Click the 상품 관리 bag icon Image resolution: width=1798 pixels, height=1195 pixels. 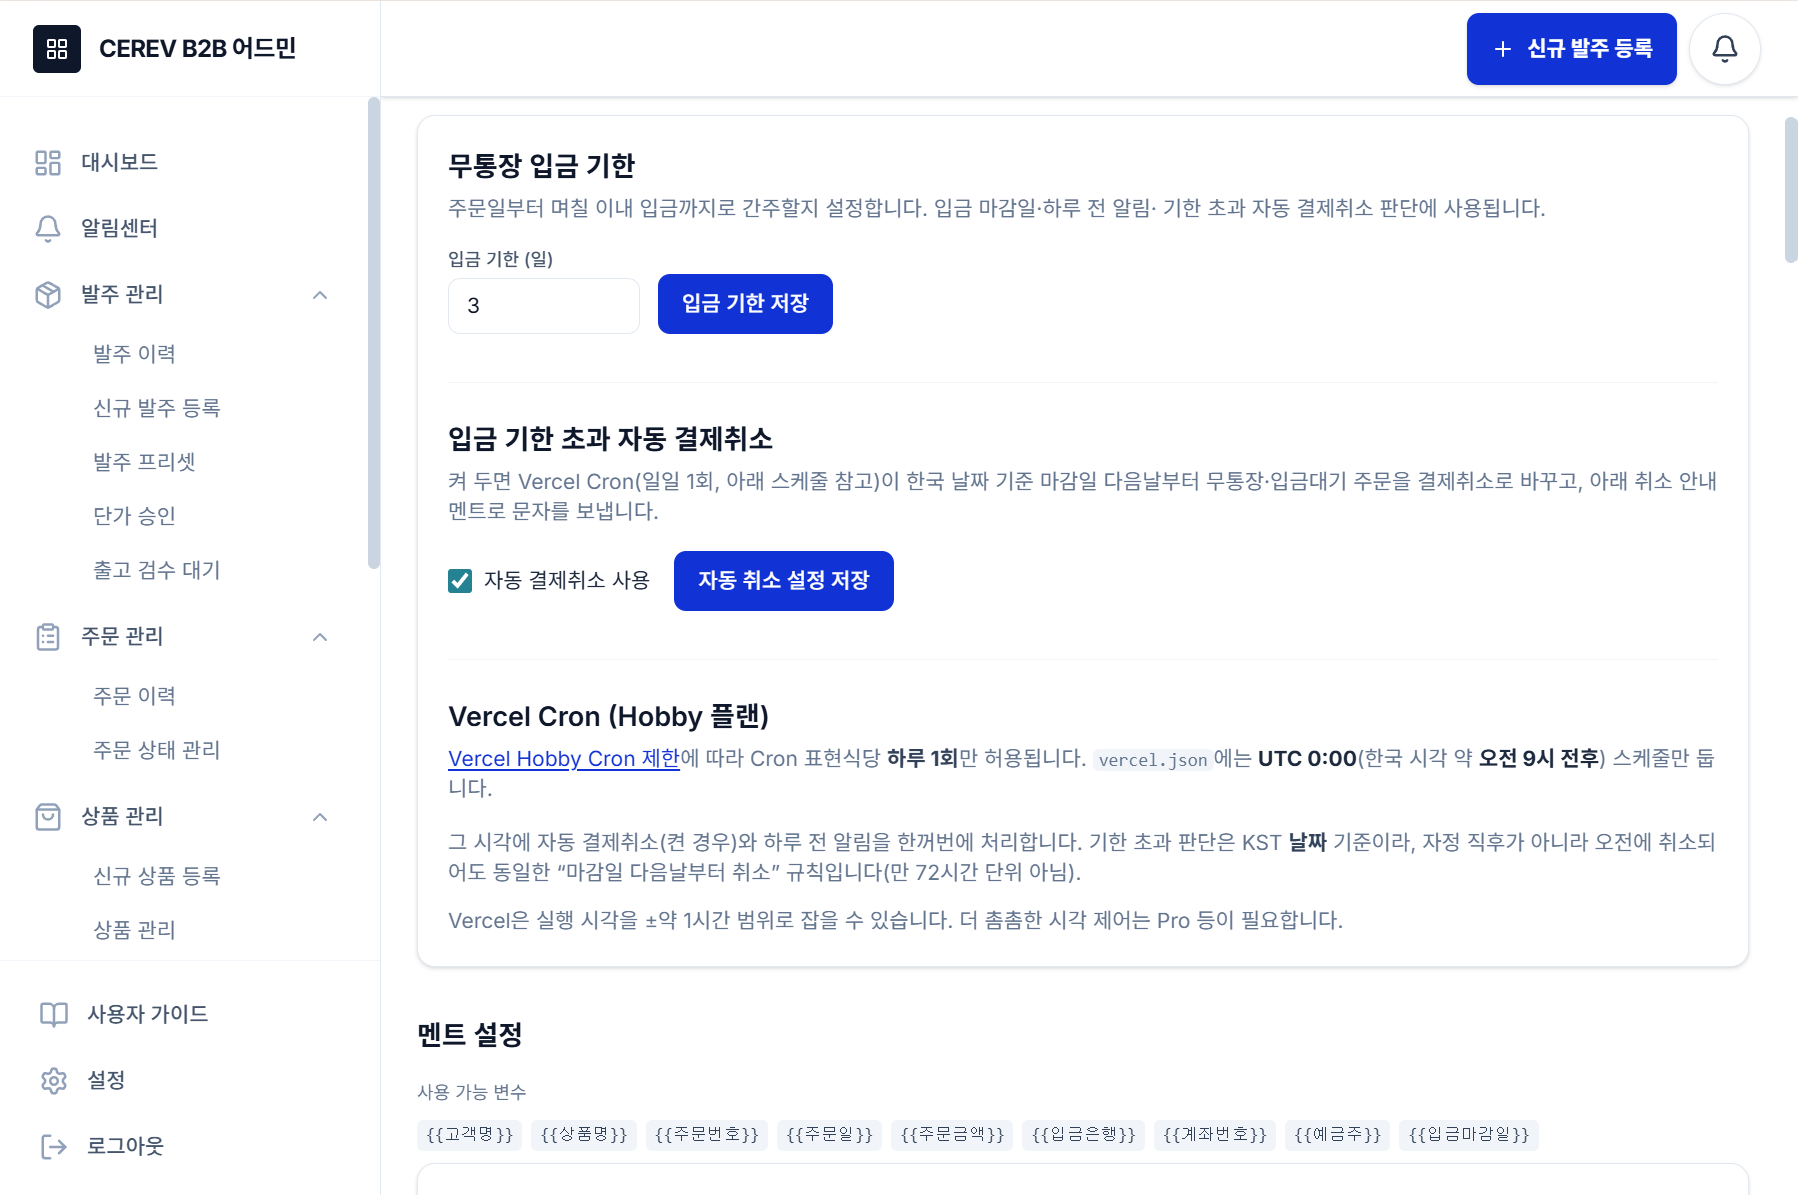pos(48,816)
